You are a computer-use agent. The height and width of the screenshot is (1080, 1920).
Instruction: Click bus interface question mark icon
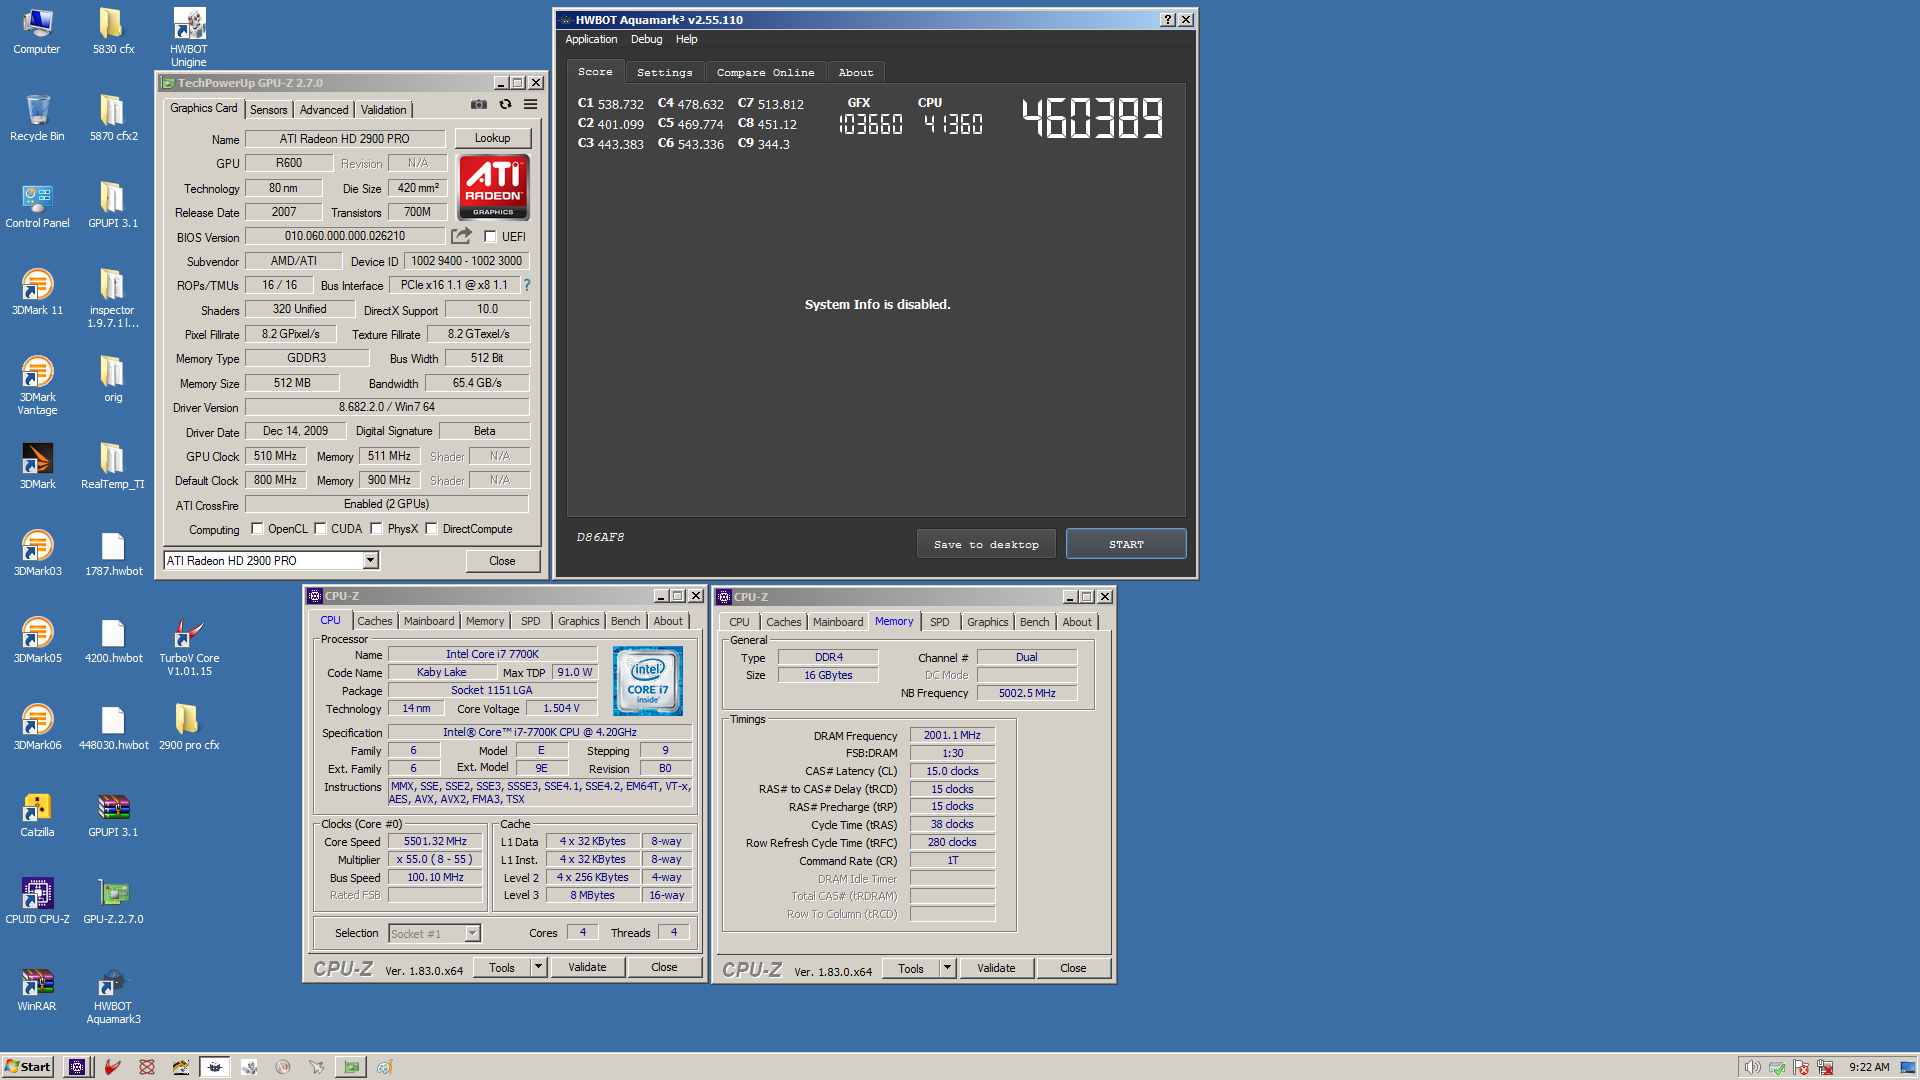[x=527, y=285]
